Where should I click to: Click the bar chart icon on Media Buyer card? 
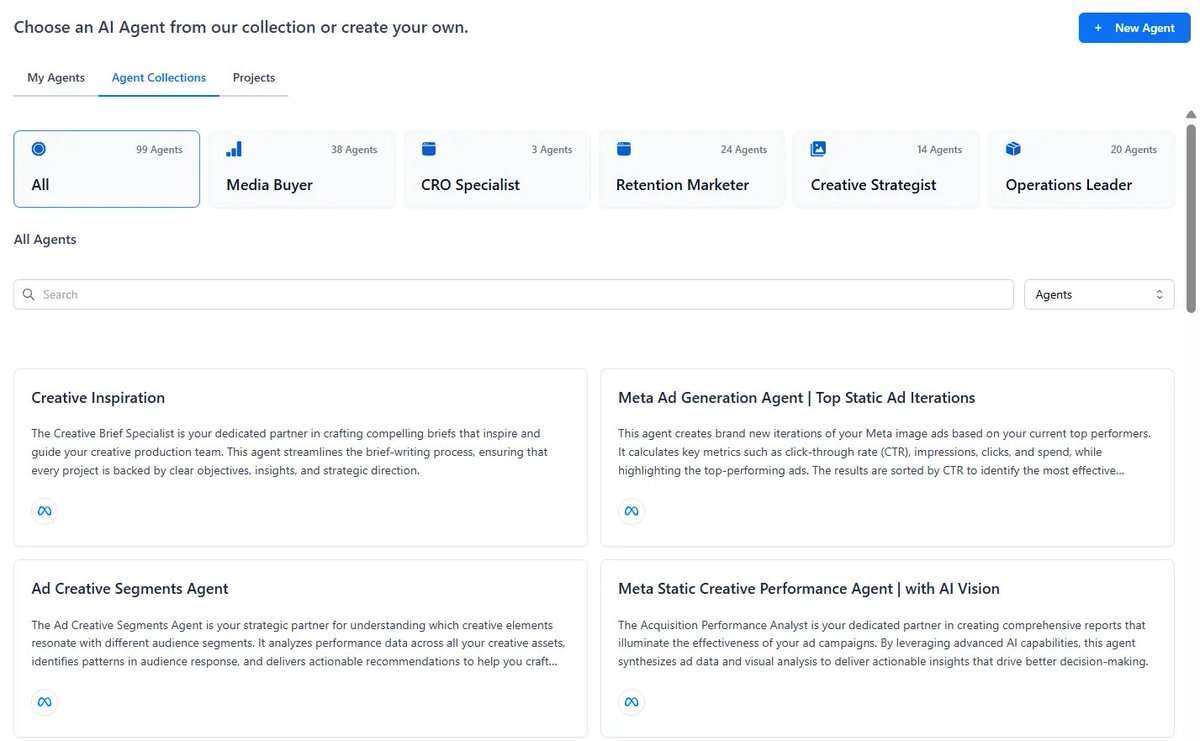(x=234, y=149)
